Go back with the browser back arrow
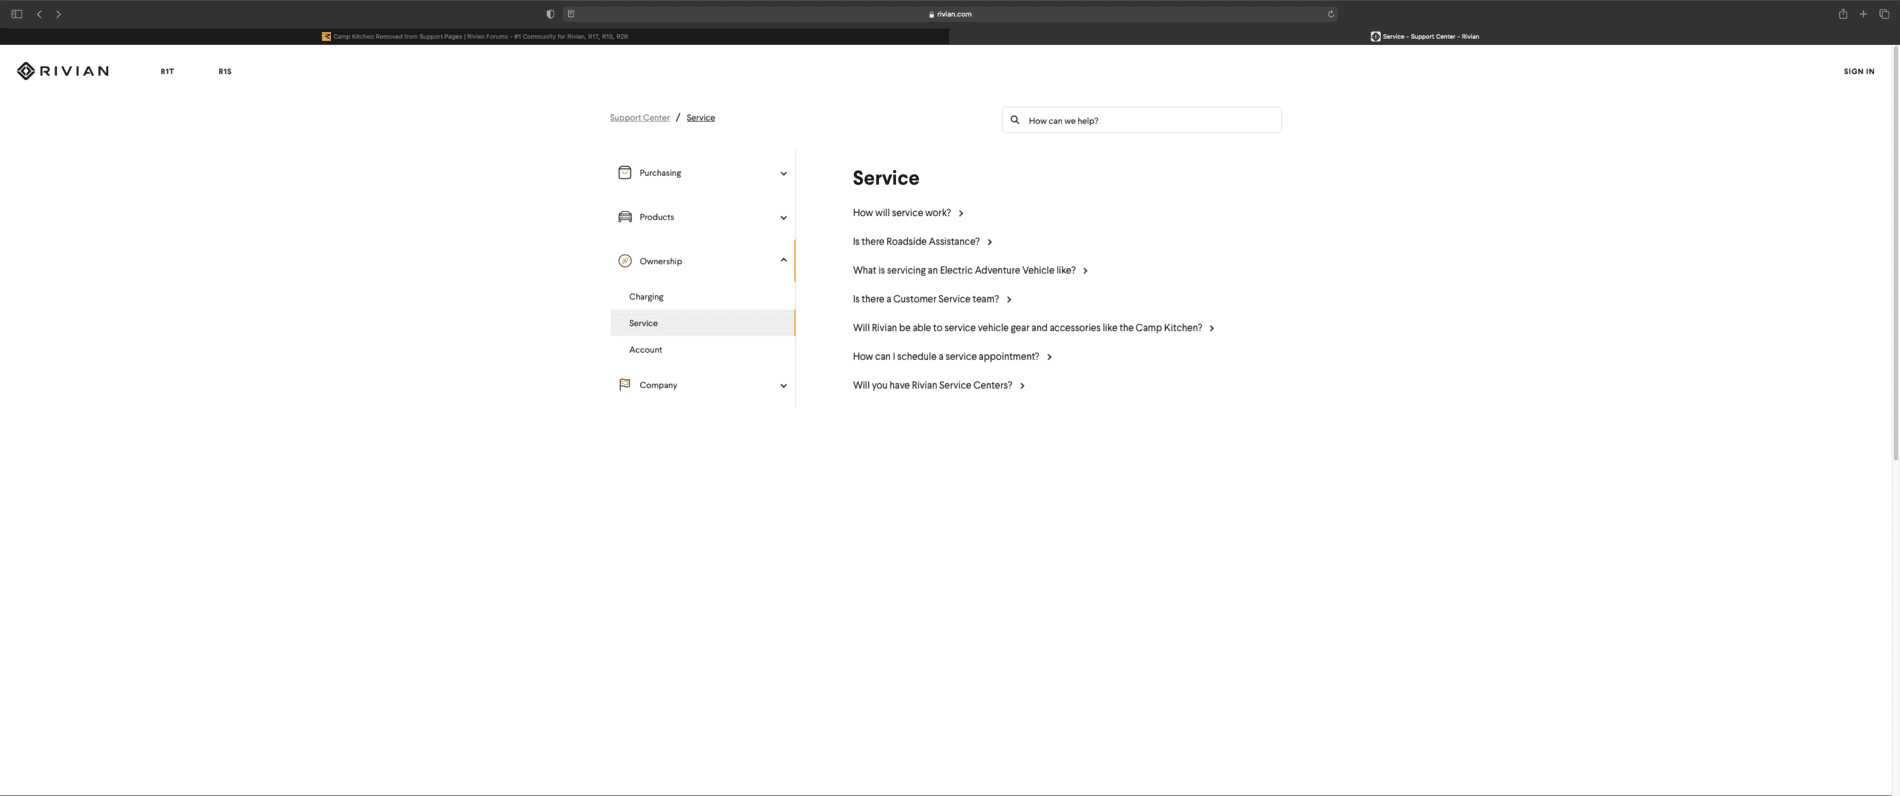Screen dimensions: 1900x796 (39, 14)
